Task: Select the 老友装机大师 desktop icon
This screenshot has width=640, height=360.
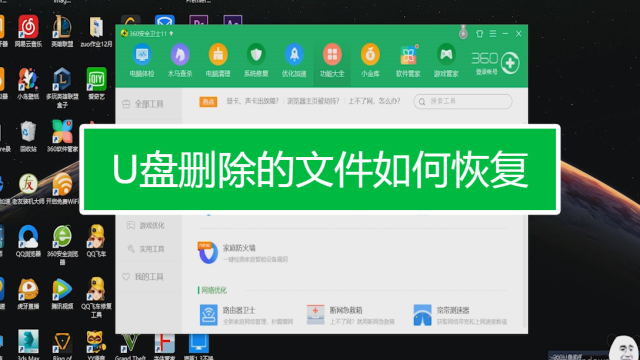Action: click(x=28, y=189)
